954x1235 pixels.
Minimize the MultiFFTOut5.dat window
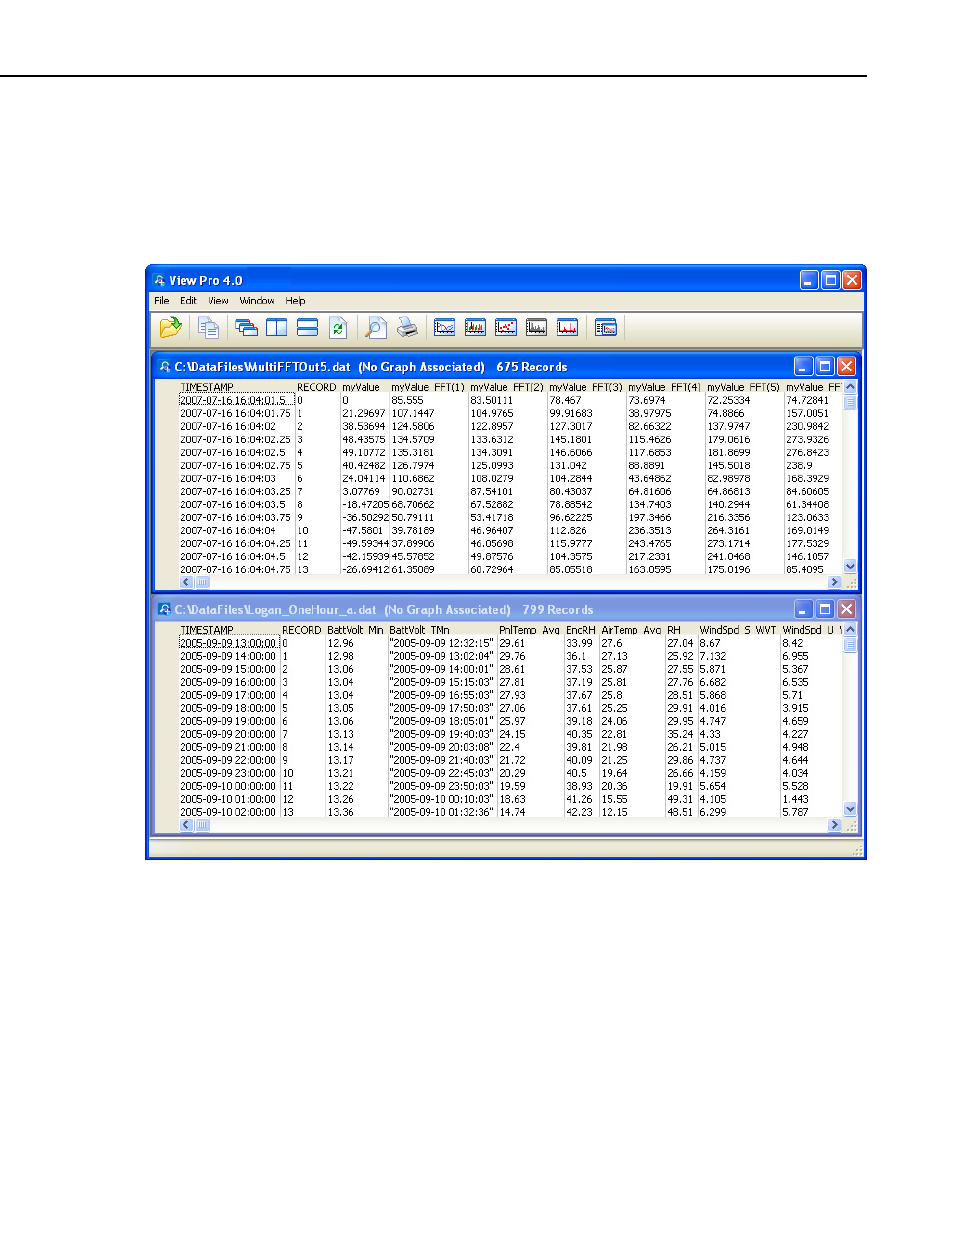coord(804,367)
